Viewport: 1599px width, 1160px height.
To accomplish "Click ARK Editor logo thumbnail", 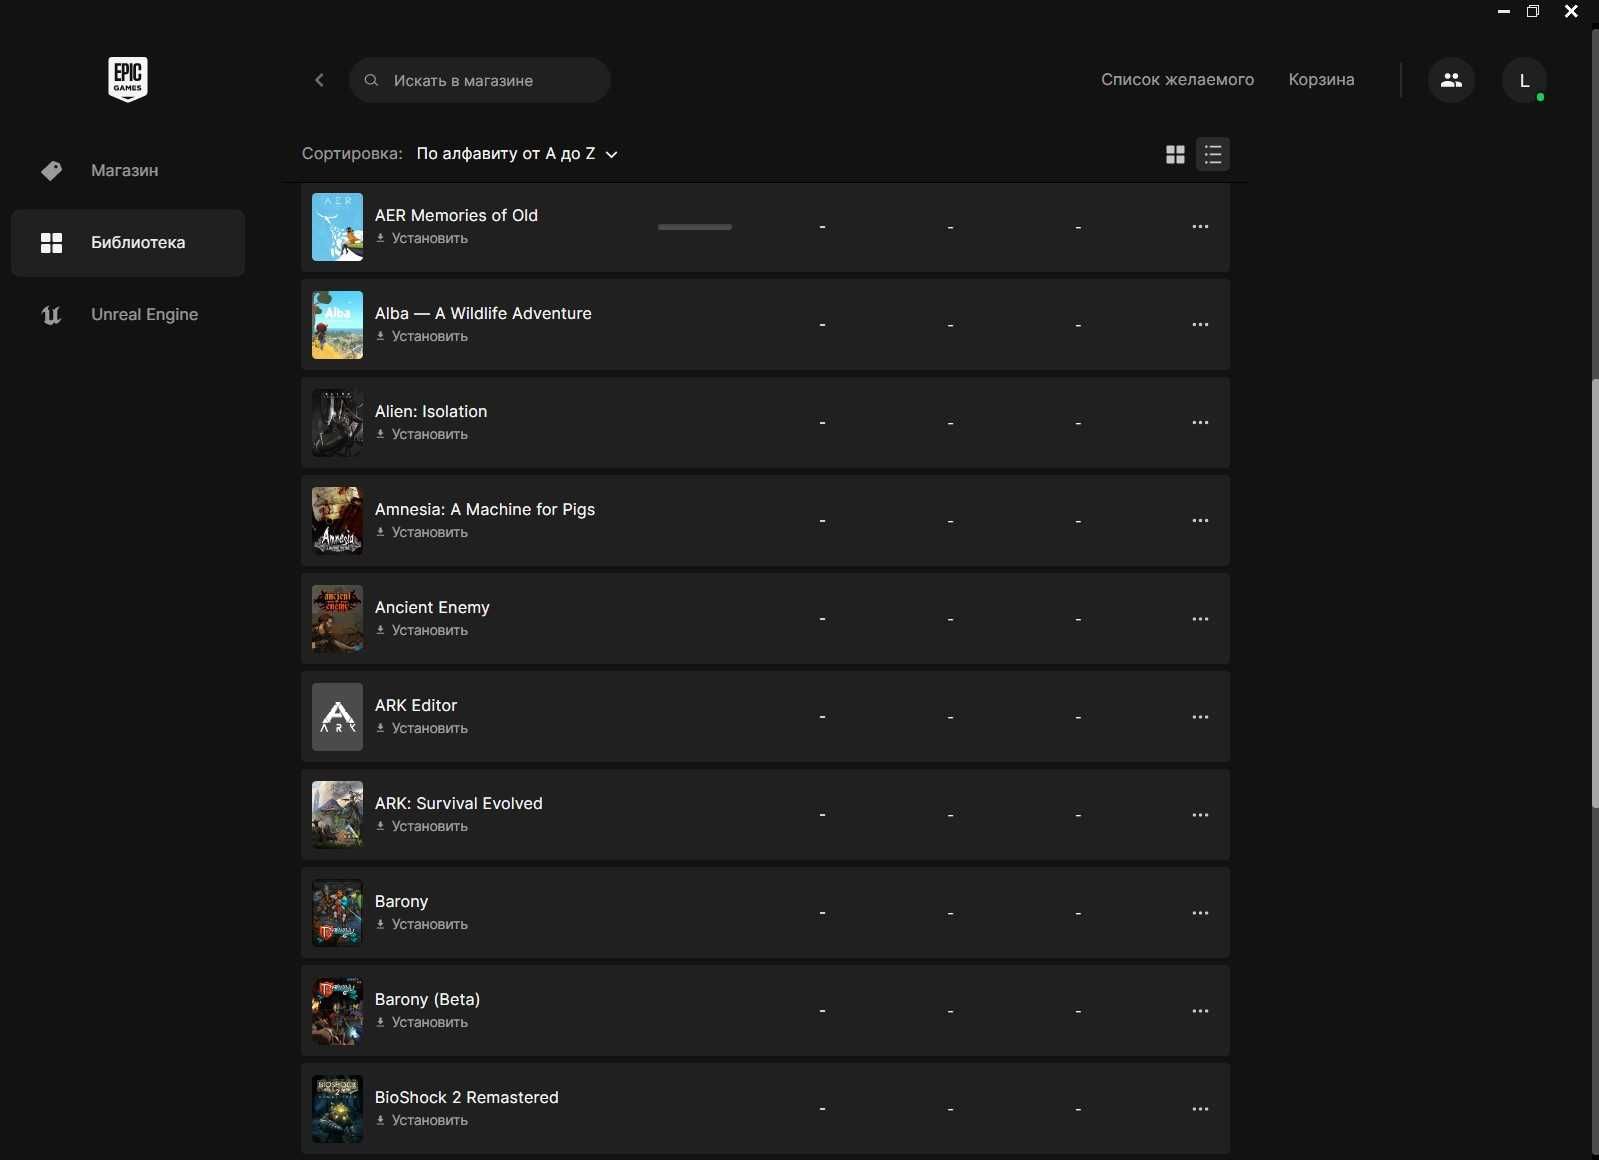I will pos(337,717).
